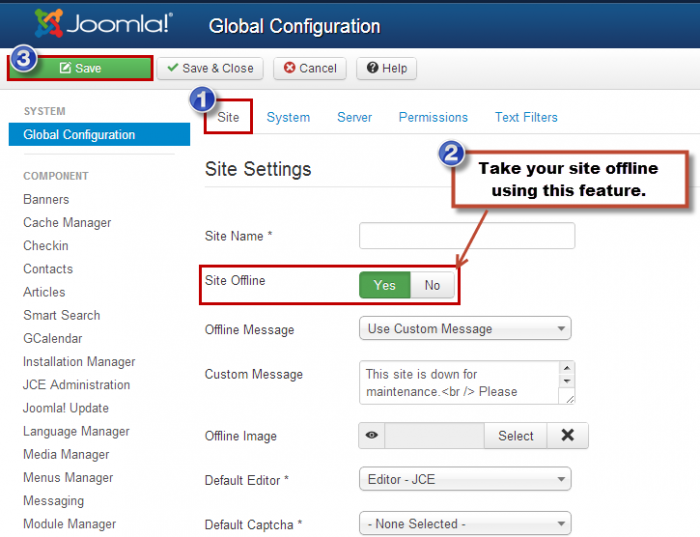Click Select for Offline Image
The width and height of the screenshot is (700, 537).
(x=516, y=436)
